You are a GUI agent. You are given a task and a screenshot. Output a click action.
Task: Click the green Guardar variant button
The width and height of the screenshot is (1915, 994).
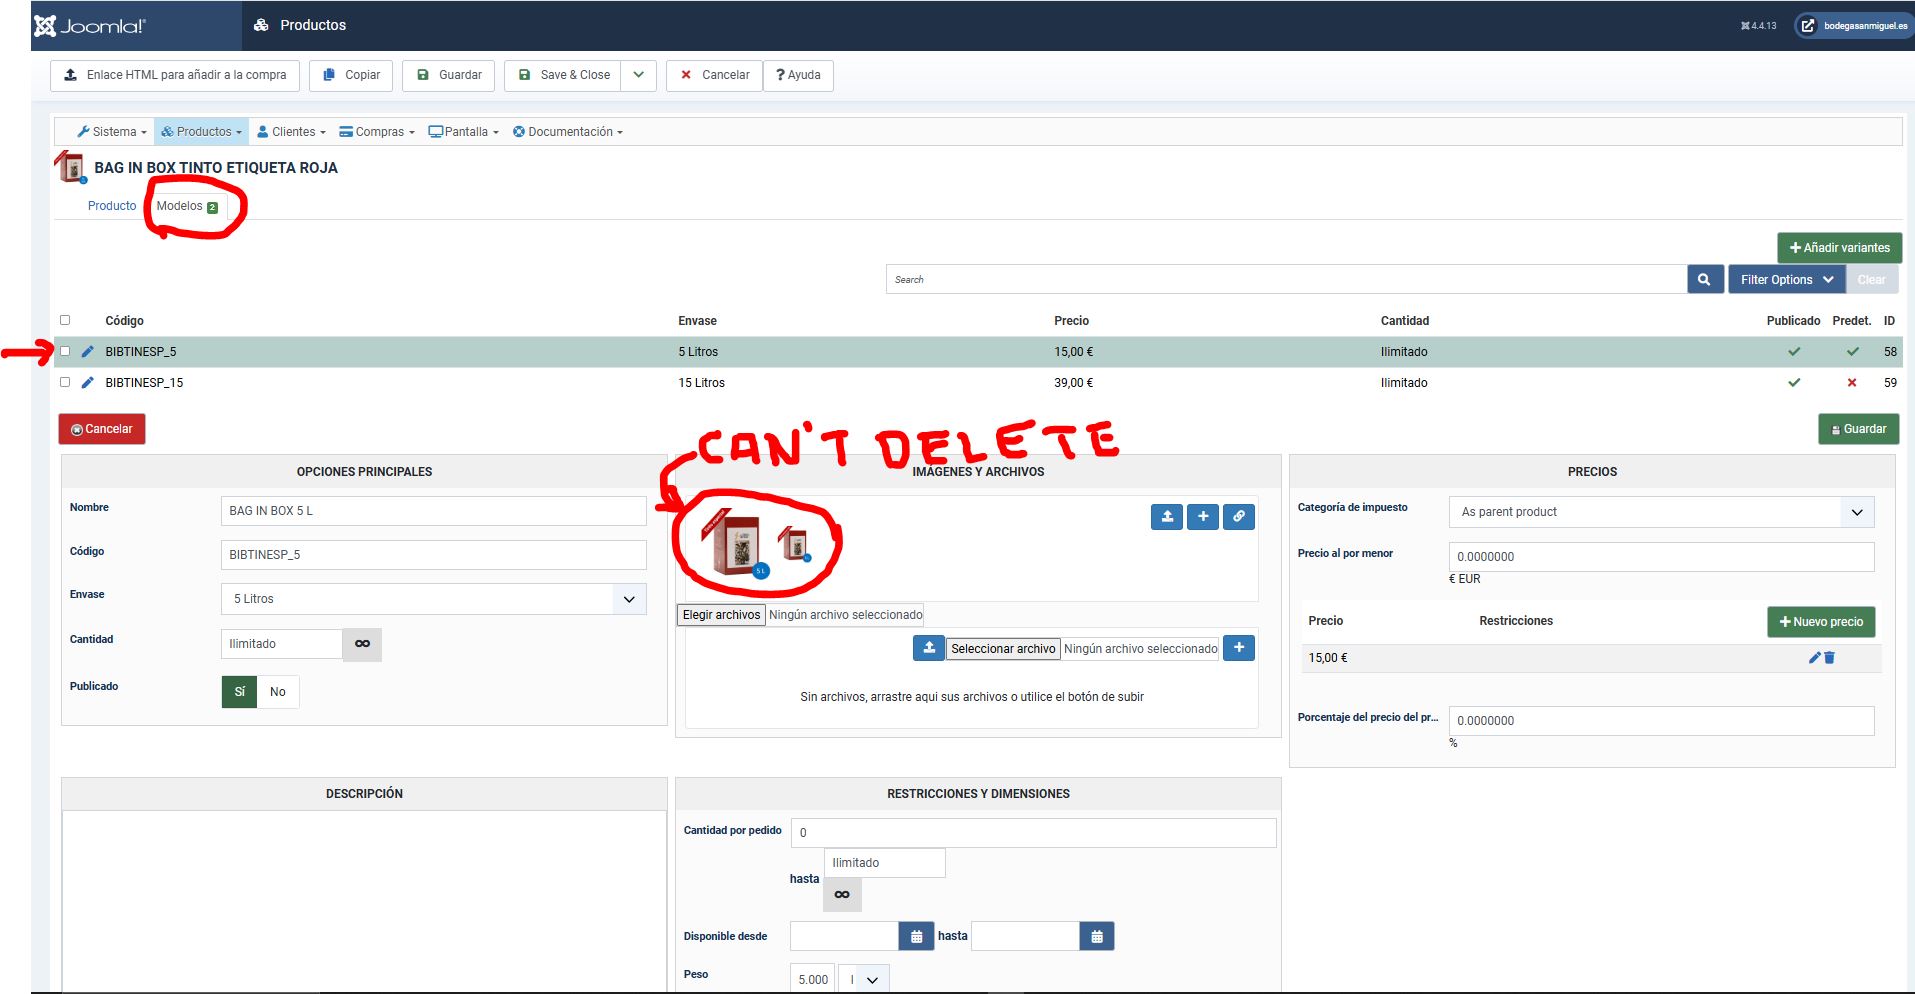pos(1858,429)
